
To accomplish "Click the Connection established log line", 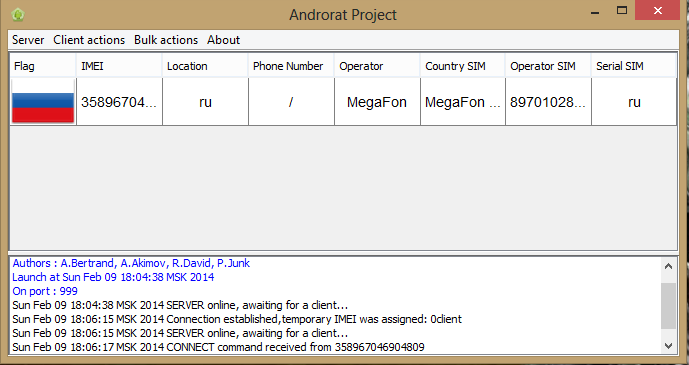I will 237,319.
